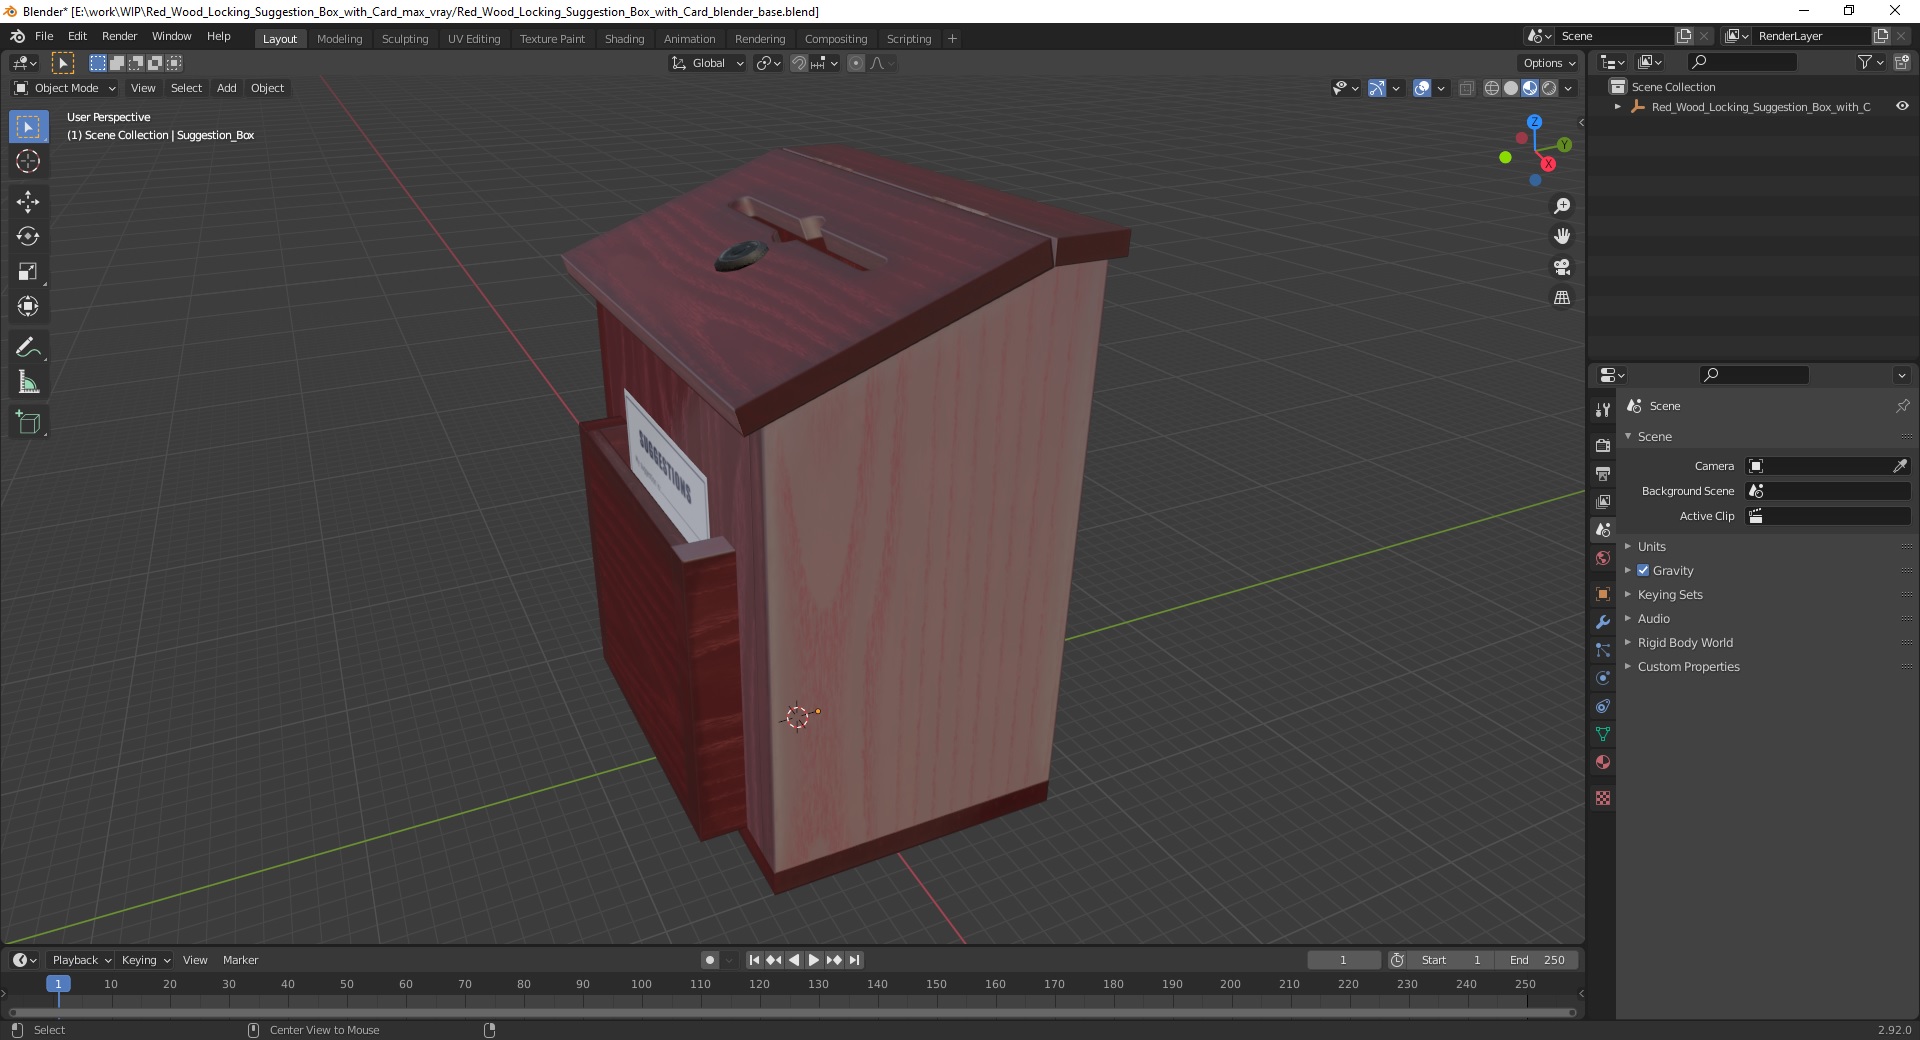
Task: Open the Modifier properties tab
Action: (1603, 621)
